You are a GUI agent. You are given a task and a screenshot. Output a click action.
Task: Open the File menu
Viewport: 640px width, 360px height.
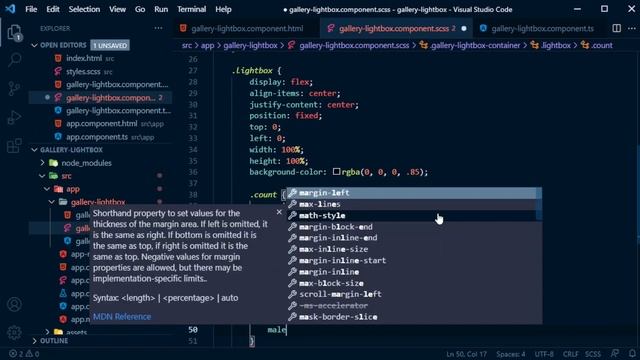point(31,9)
